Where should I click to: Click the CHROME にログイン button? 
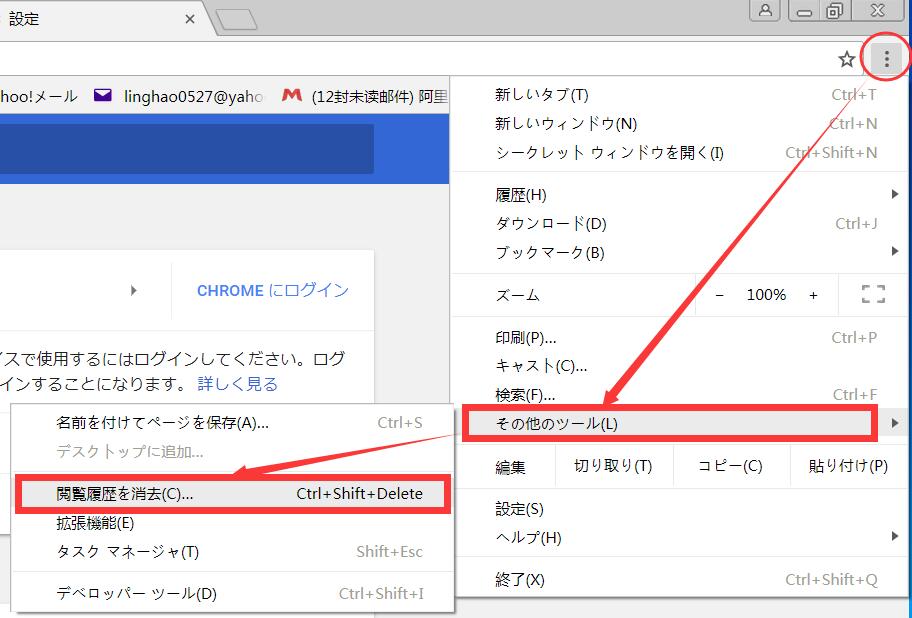tap(273, 291)
